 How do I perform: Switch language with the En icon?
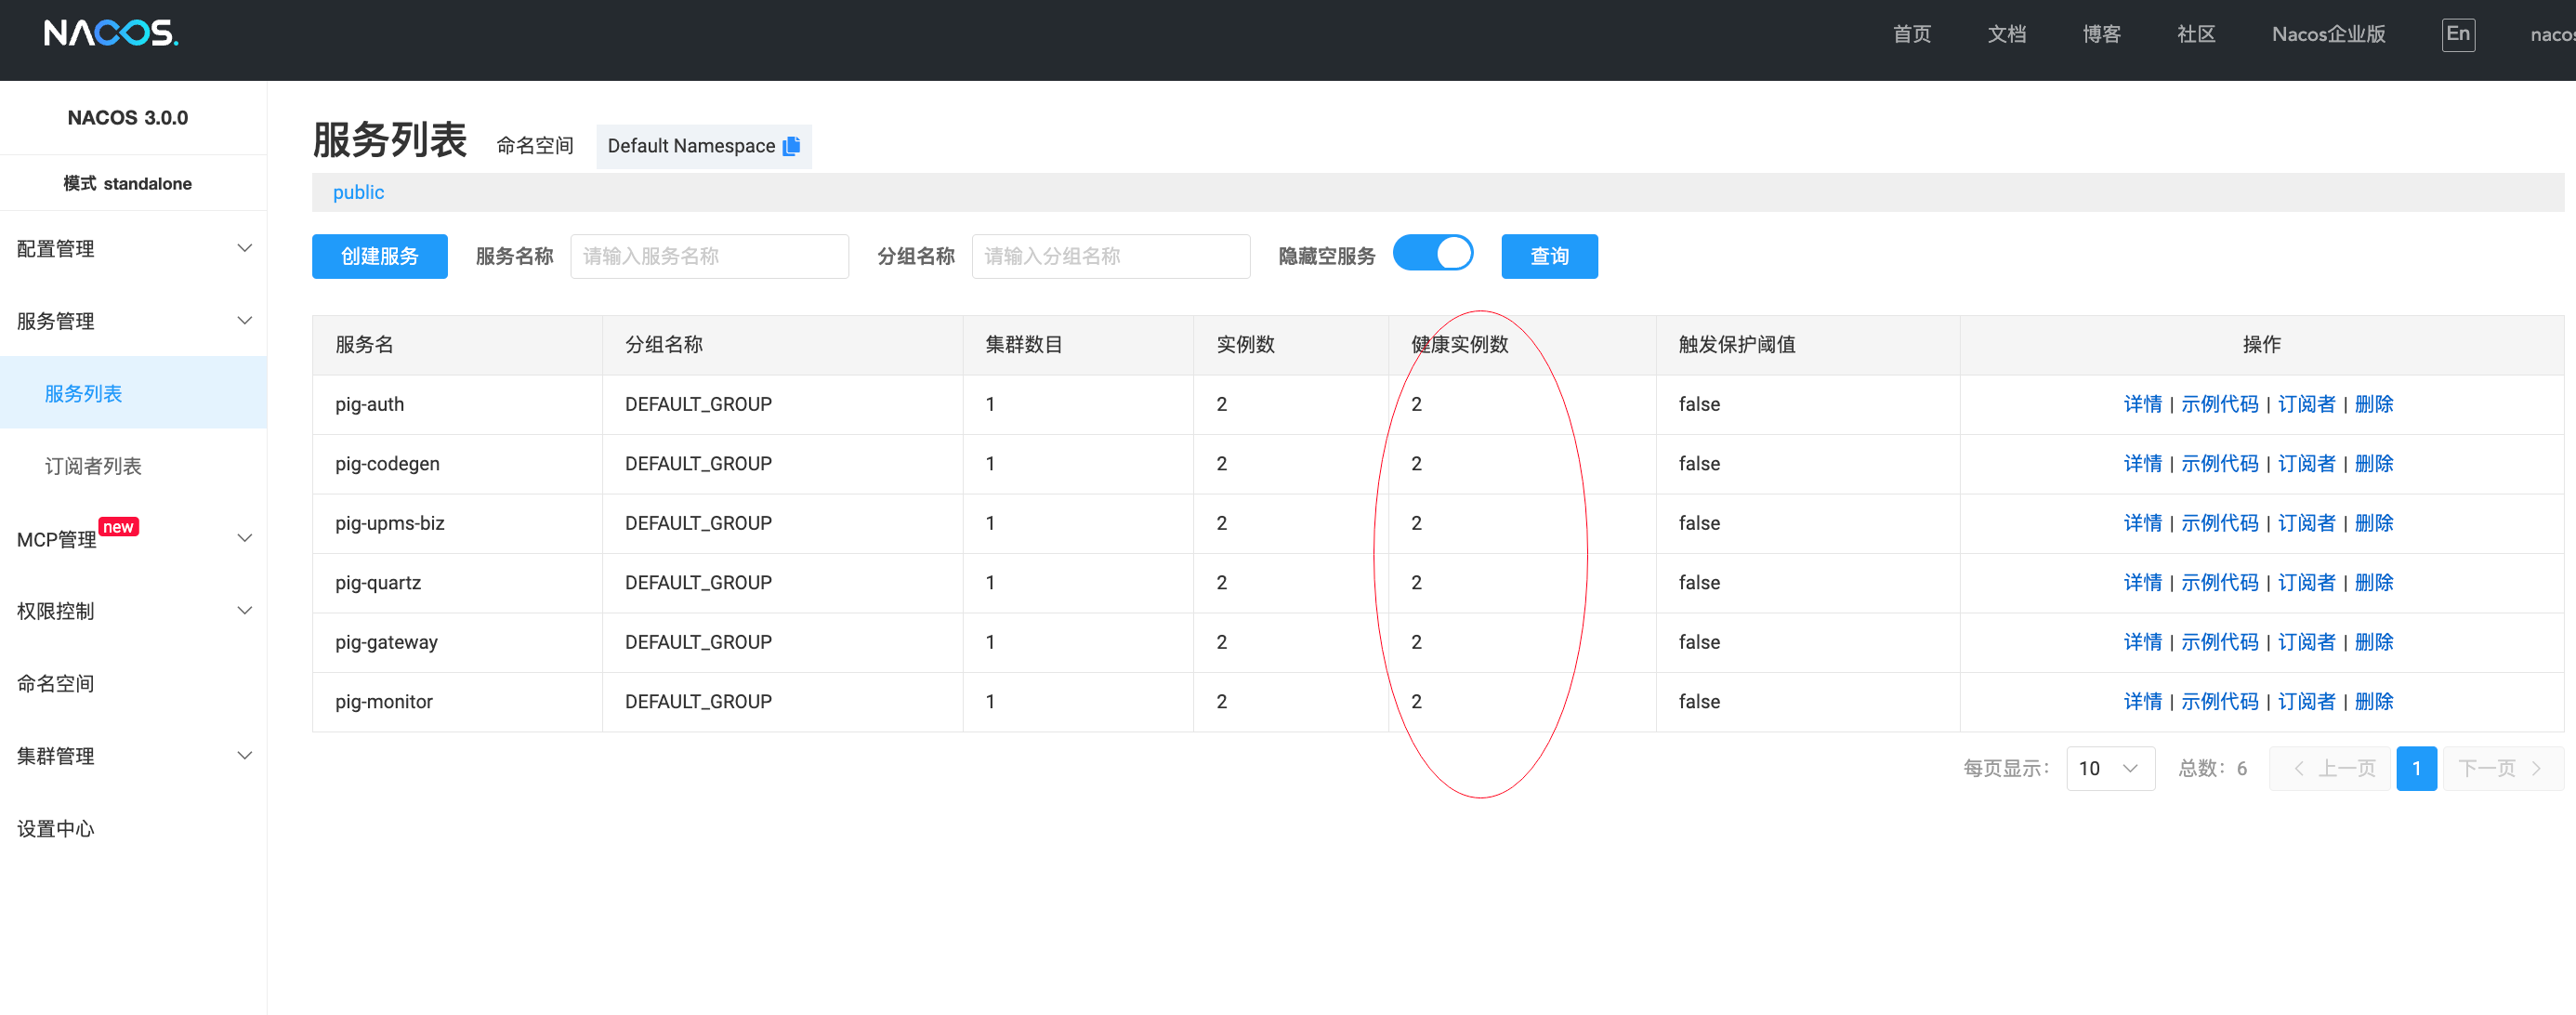pyautogui.click(x=2457, y=34)
